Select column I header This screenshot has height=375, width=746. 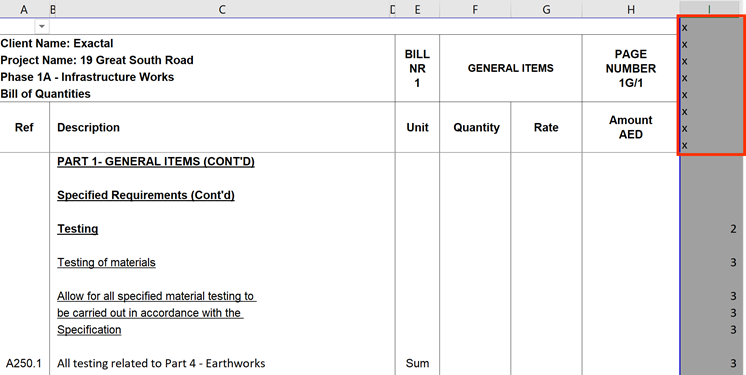click(x=709, y=9)
